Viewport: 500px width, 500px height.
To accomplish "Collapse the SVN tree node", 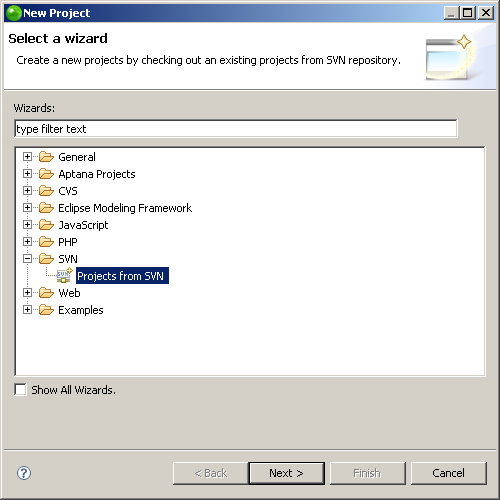I will click(27, 259).
